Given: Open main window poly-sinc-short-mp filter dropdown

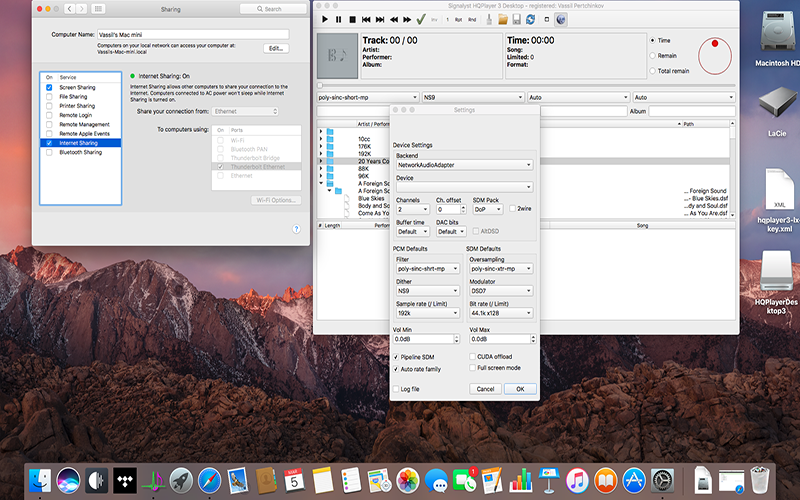Looking at the screenshot, I should tap(368, 97).
